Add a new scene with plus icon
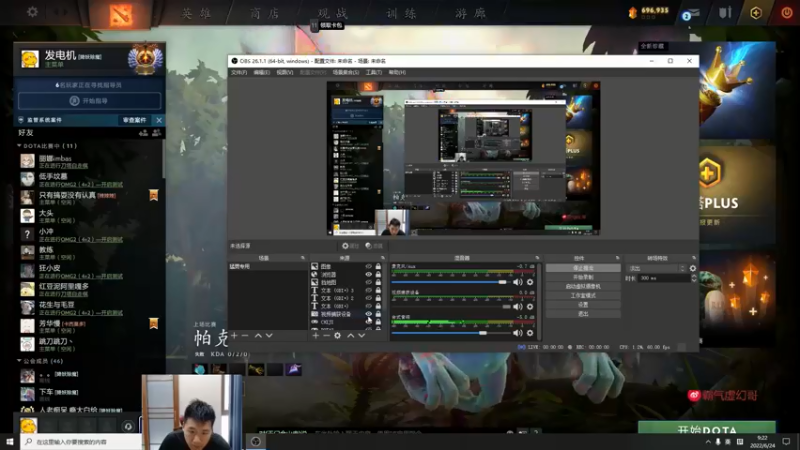Viewport: 800px width, 450px height. coord(234,335)
